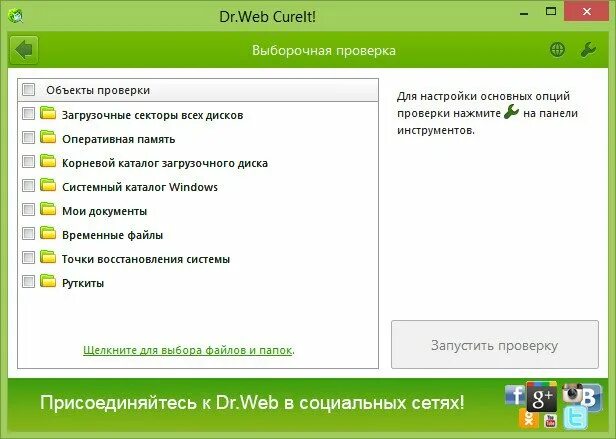Check Точки восстановления системы checkbox
This screenshot has height=439, width=616.
tap(28, 257)
